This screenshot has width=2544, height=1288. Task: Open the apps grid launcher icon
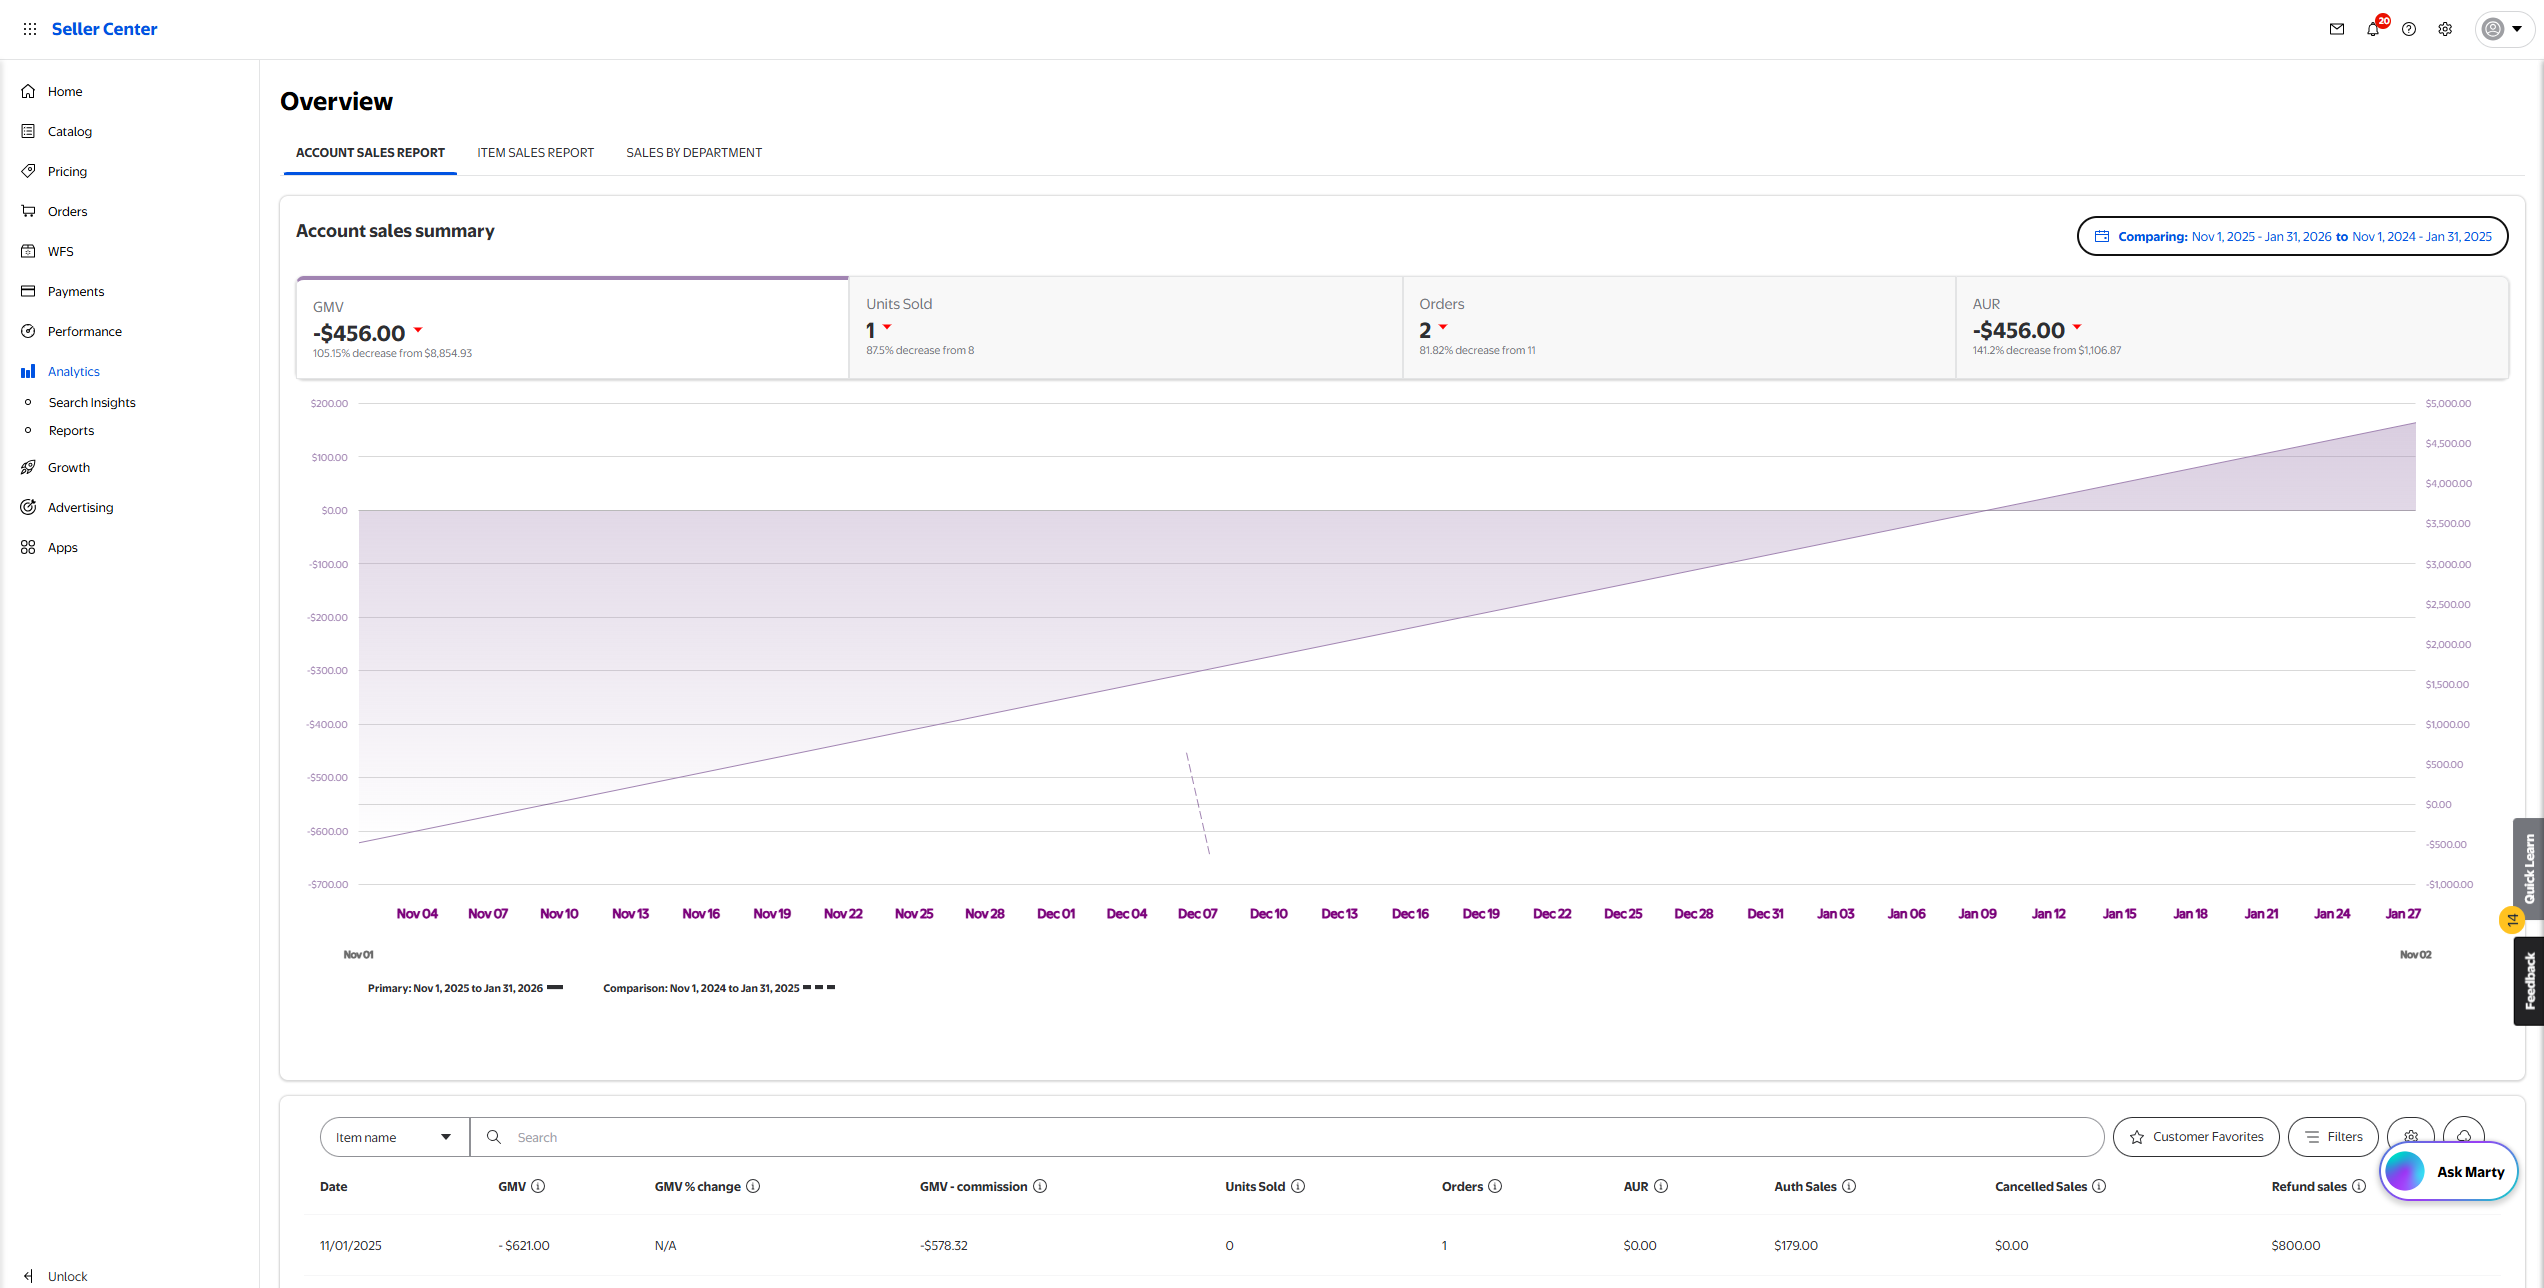tap(30, 29)
